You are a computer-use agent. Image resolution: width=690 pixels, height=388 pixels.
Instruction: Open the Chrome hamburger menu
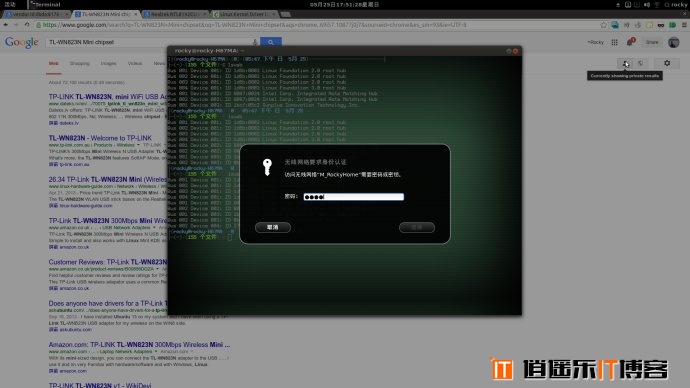[x=684, y=25]
